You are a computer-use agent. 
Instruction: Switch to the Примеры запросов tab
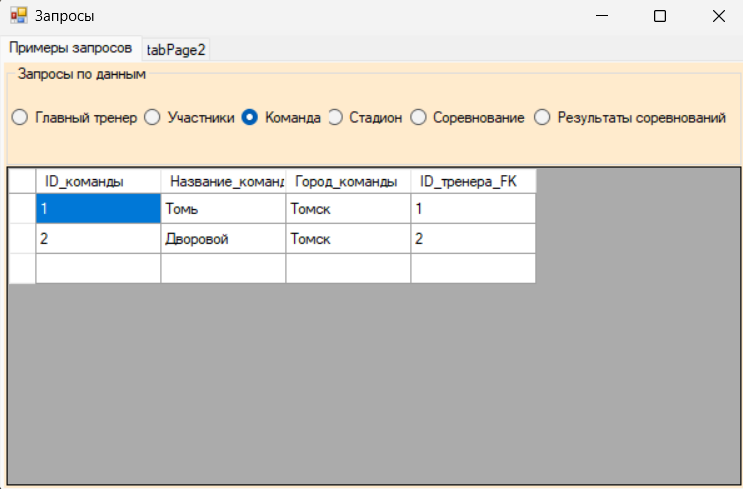71,48
